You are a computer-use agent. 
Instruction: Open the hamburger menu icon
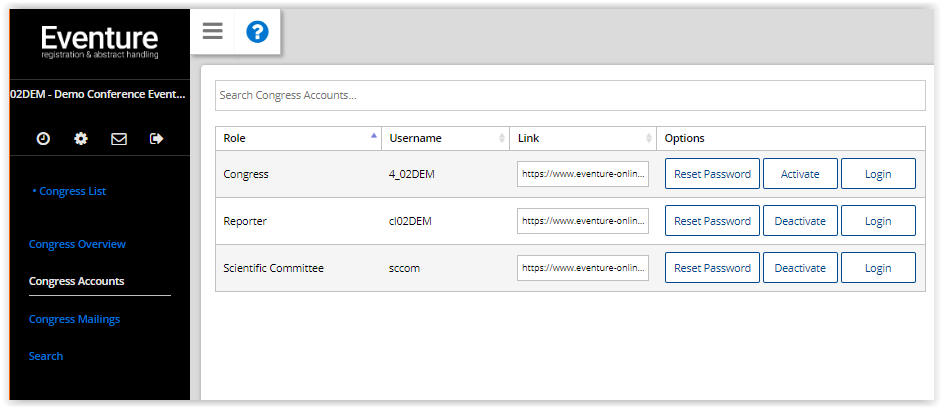213,31
